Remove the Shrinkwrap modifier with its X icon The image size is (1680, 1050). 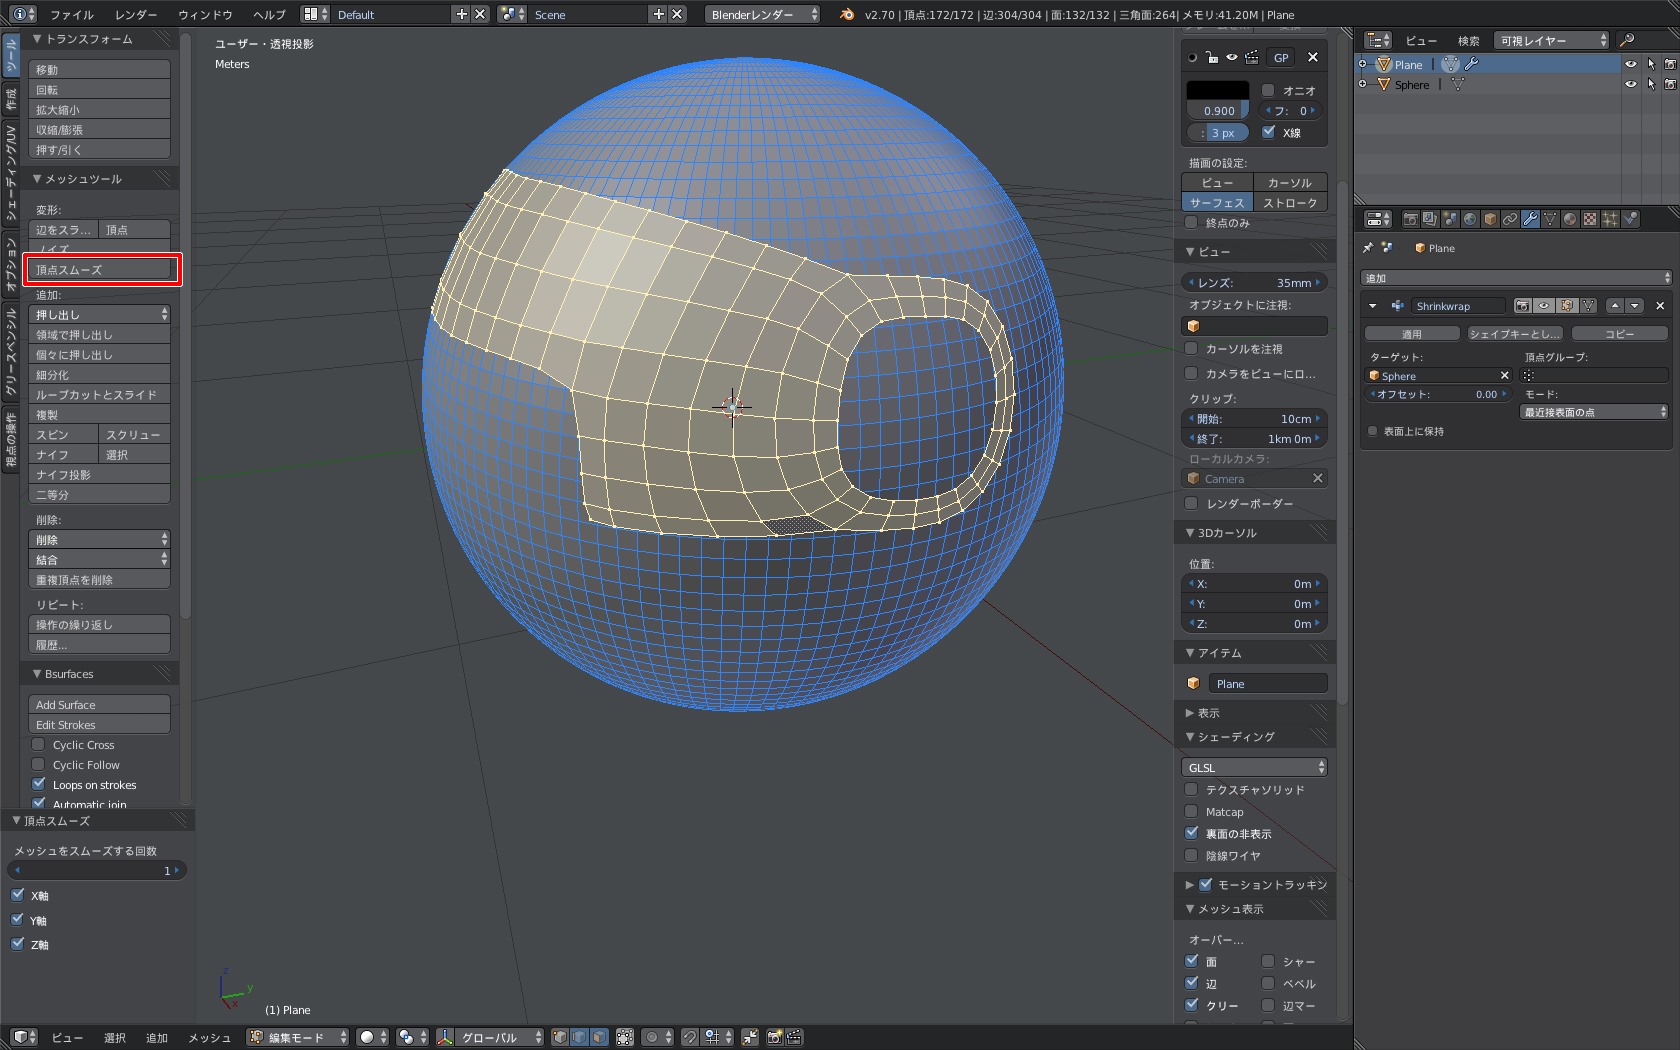point(1660,306)
